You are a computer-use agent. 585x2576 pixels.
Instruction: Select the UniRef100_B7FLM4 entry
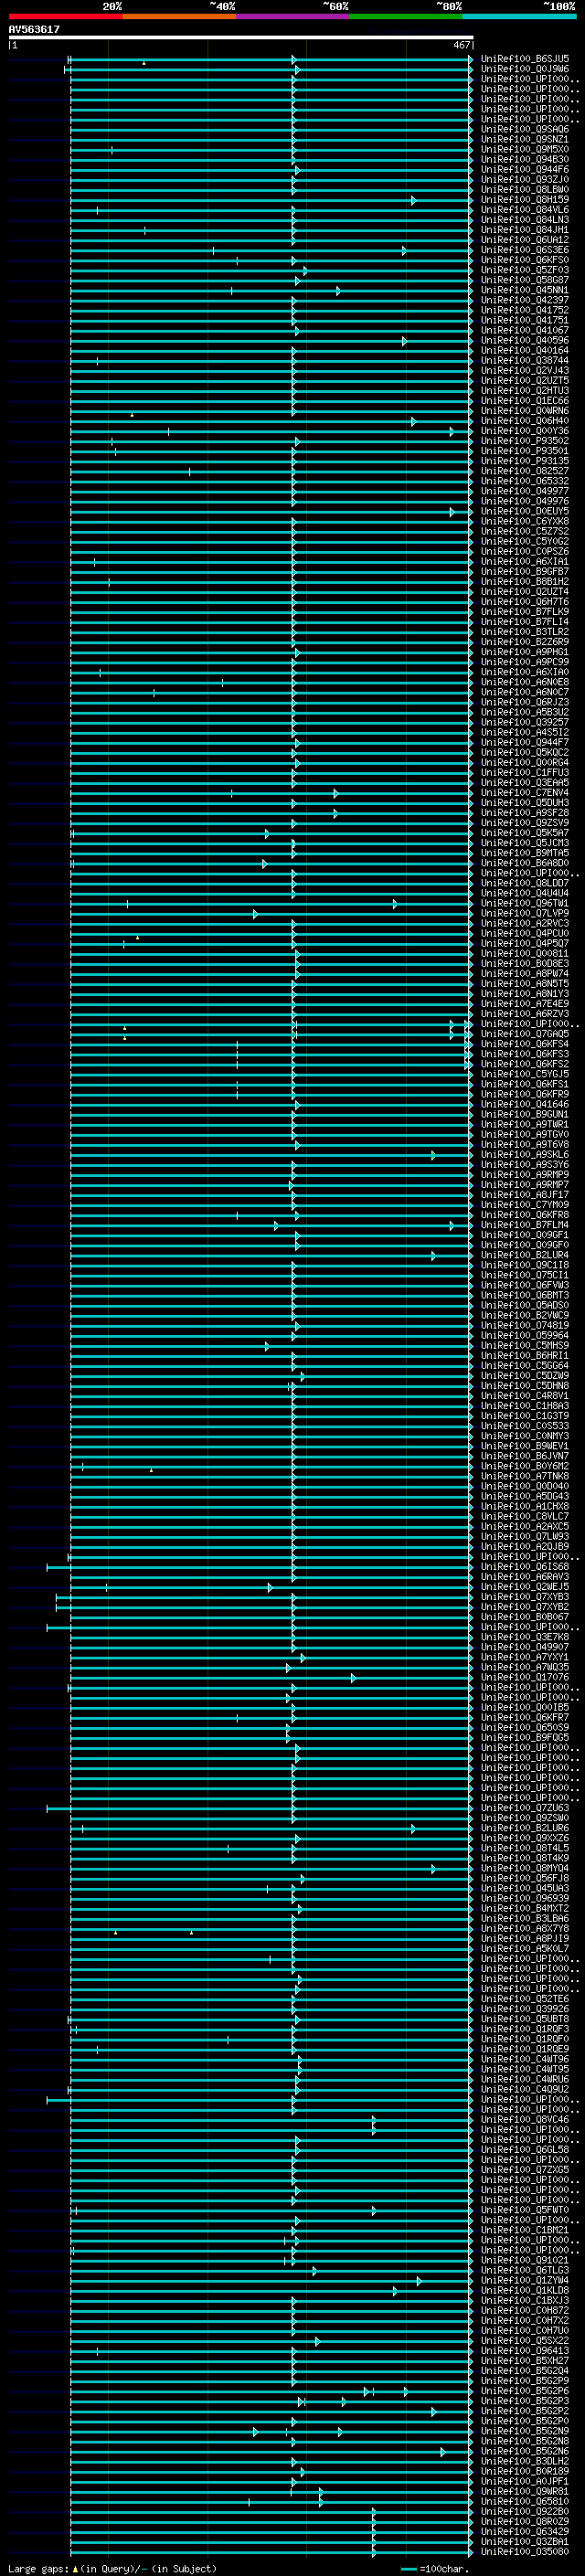click(525, 1225)
